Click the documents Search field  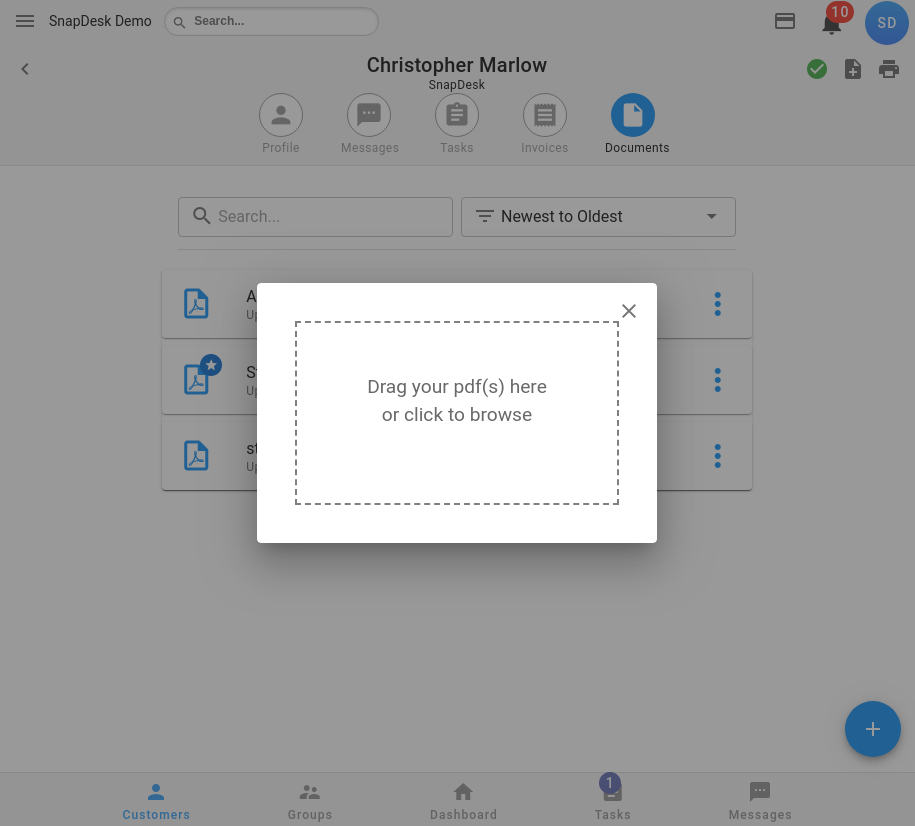[x=315, y=217]
